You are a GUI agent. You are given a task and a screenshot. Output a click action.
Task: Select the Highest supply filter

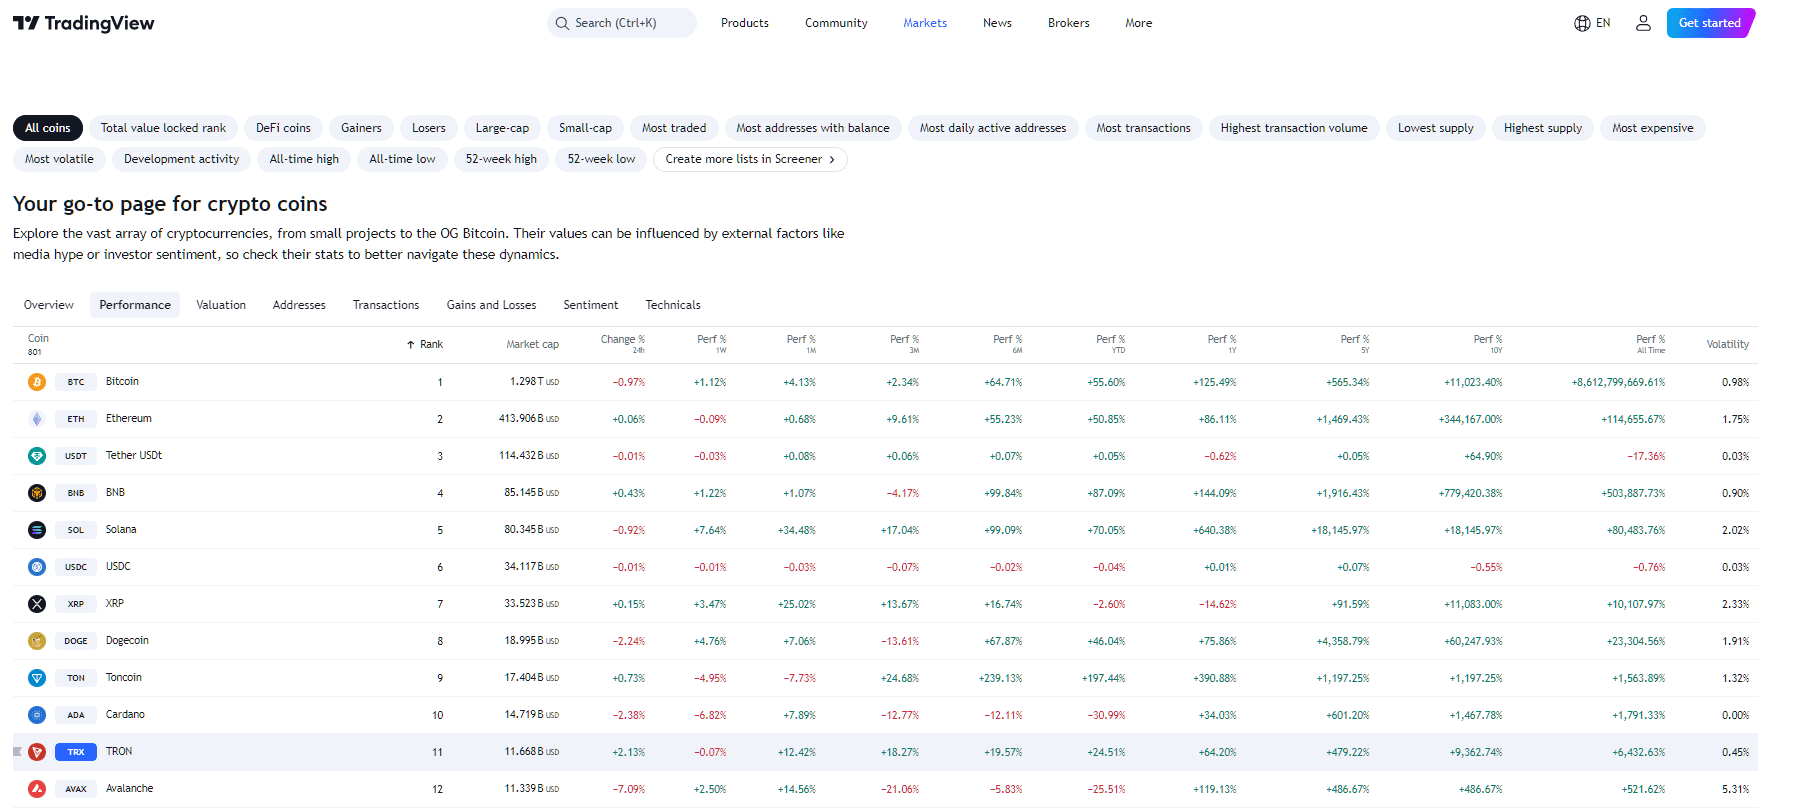click(1543, 128)
